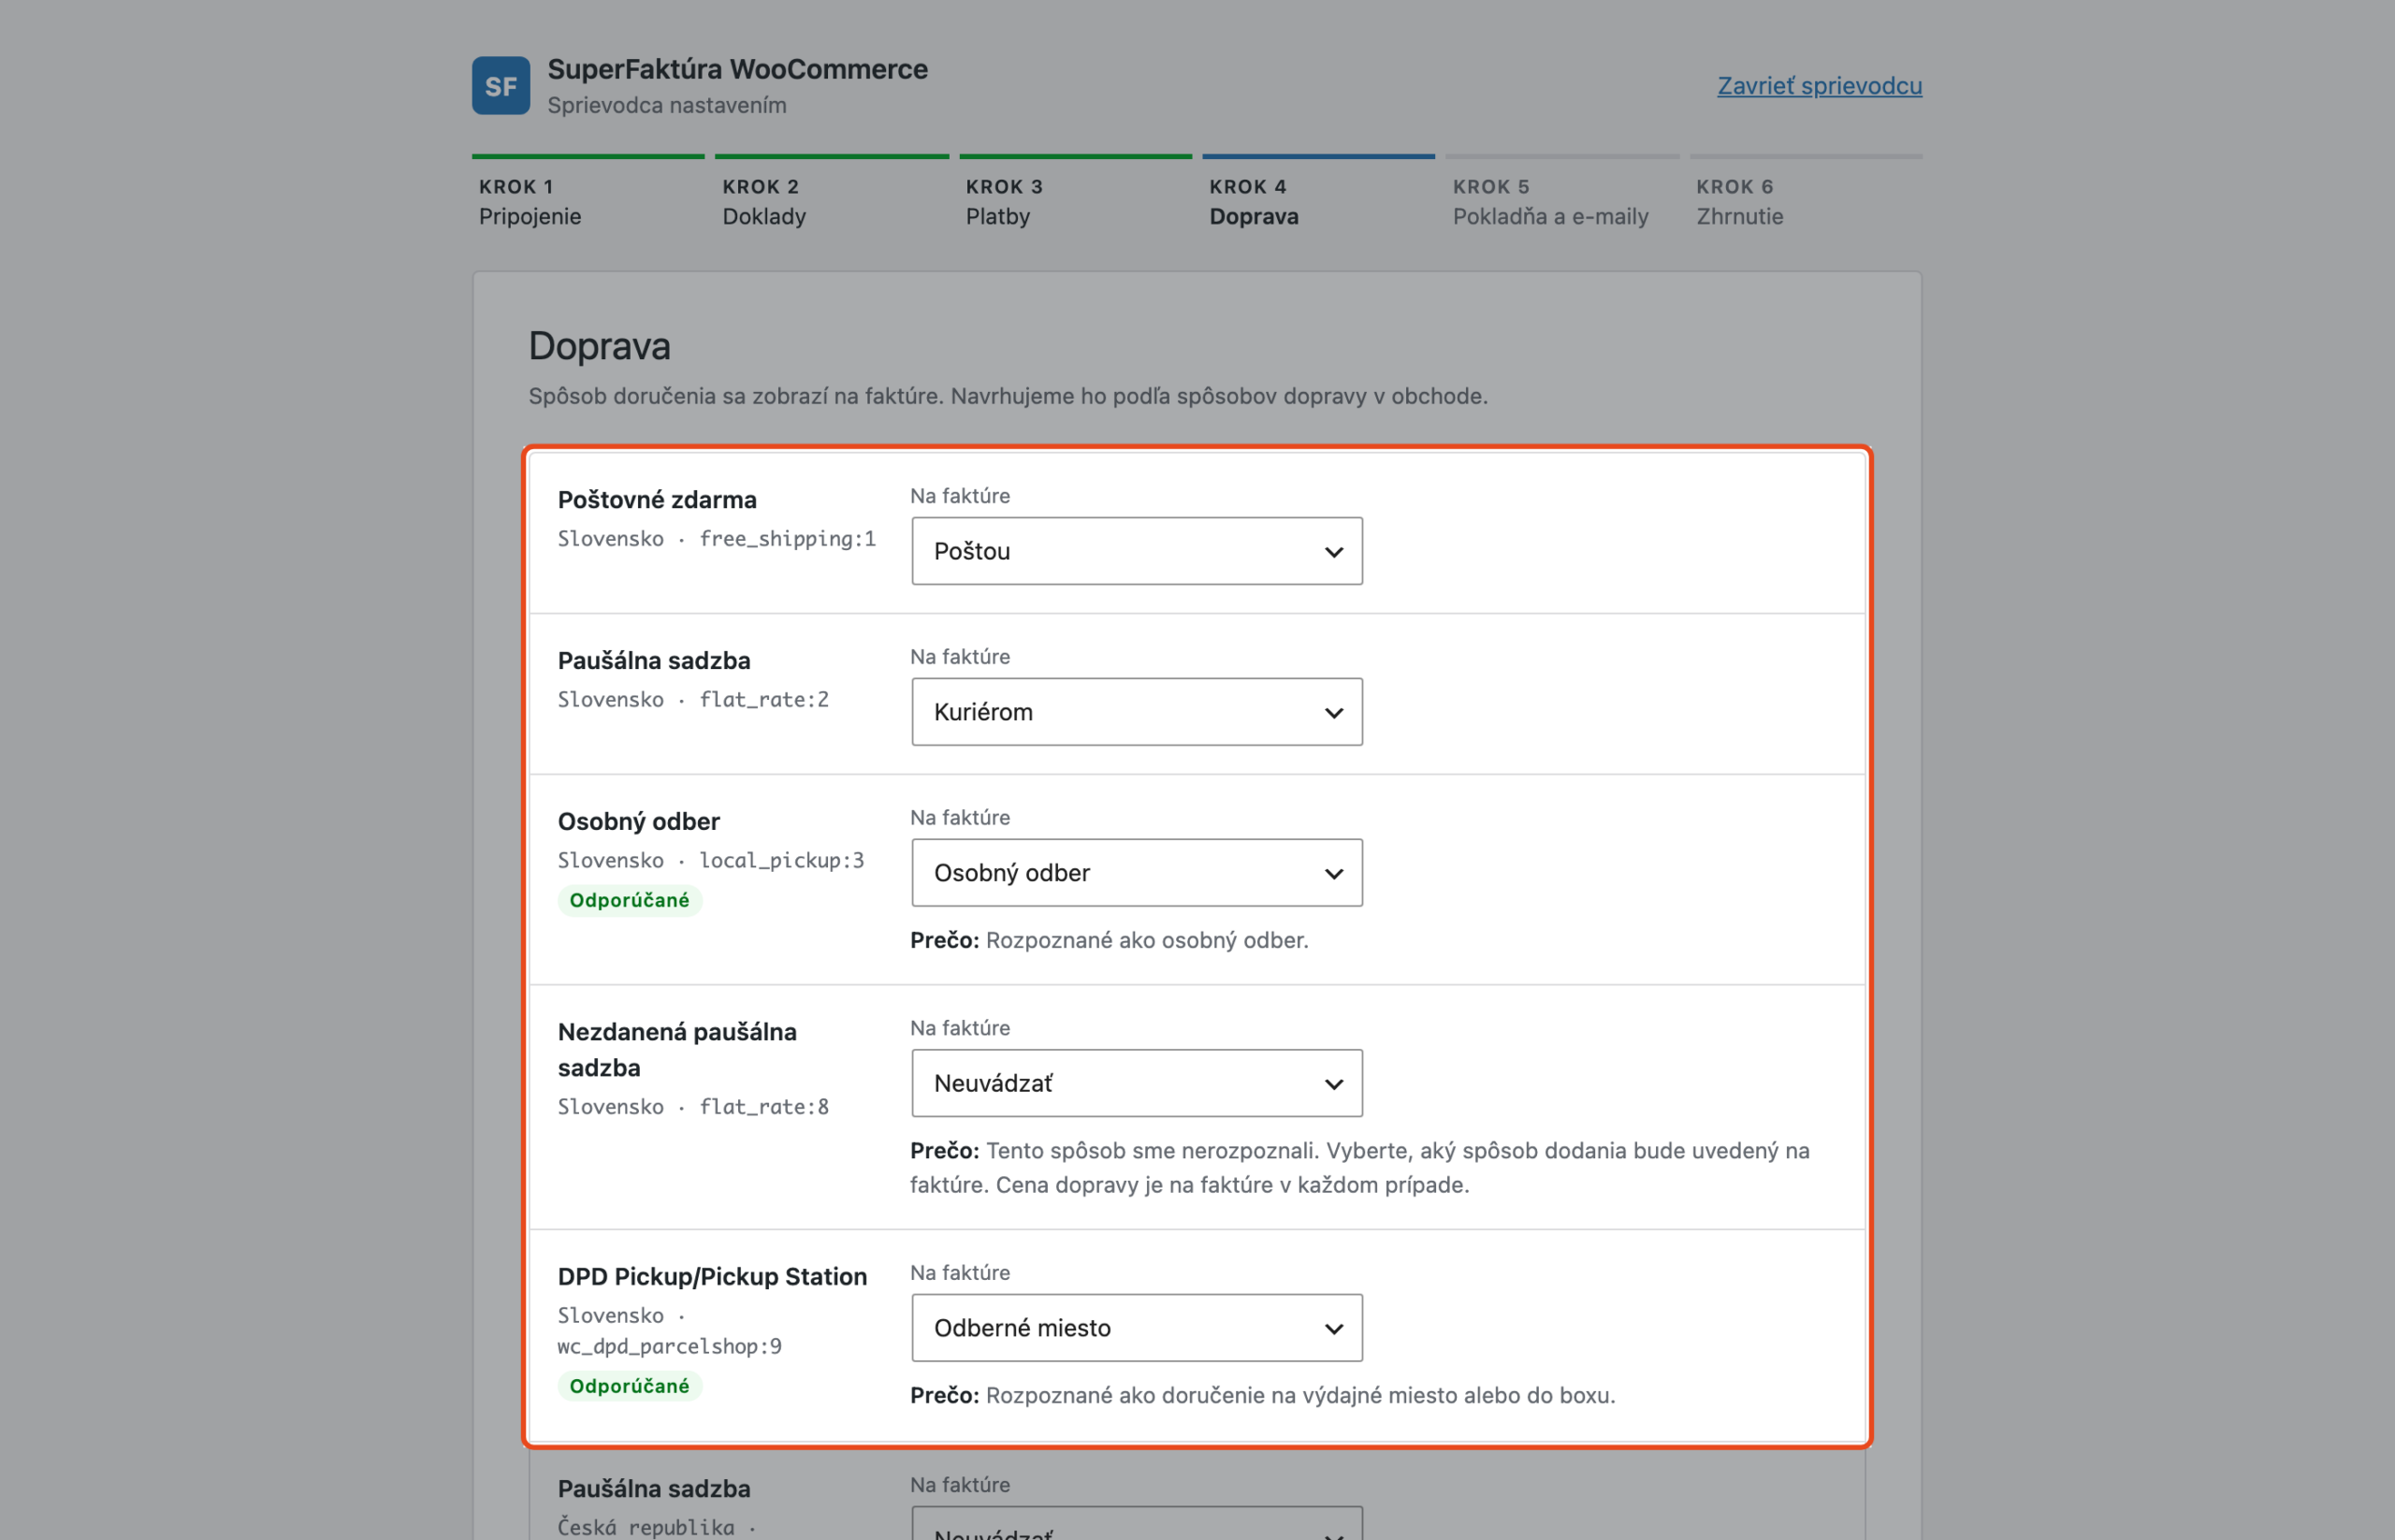The height and width of the screenshot is (1540, 2395).
Task: Open the Osobný odber invoice dropdown
Action: (x=1137, y=873)
